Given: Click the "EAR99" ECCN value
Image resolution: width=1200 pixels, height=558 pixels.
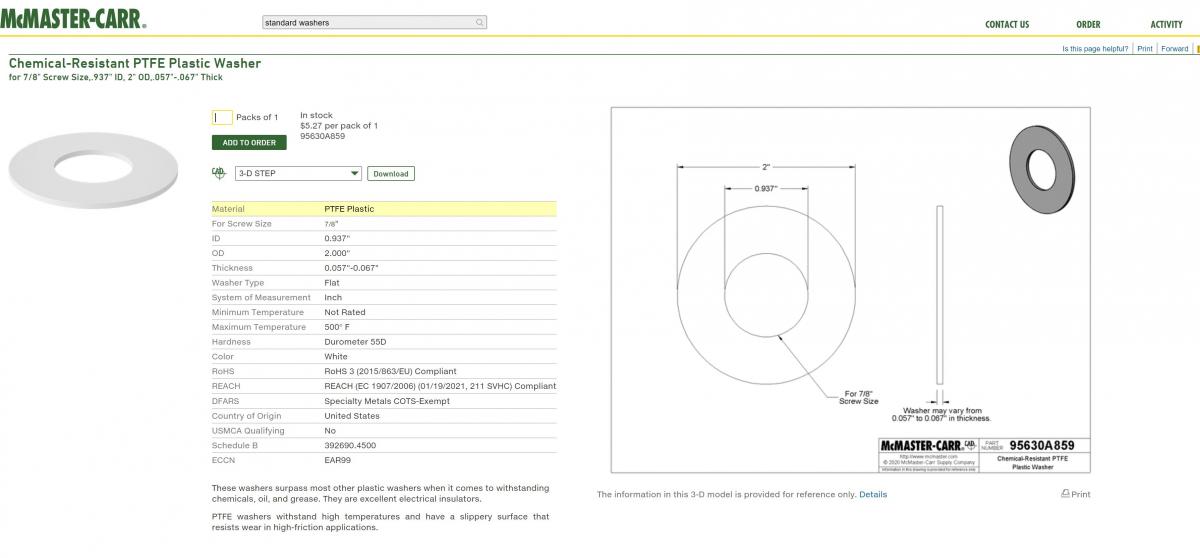Looking at the screenshot, I should (338, 460).
